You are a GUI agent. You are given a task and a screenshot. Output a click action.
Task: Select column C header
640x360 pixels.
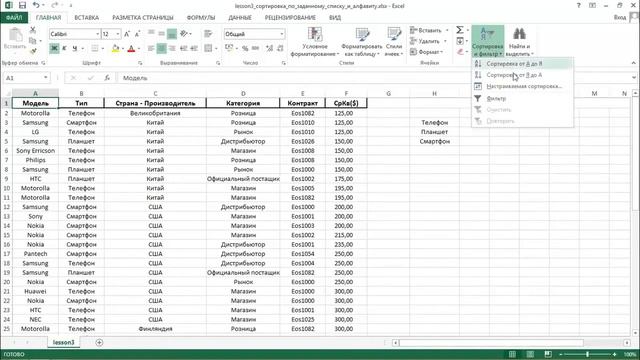[x=155, y=93]
